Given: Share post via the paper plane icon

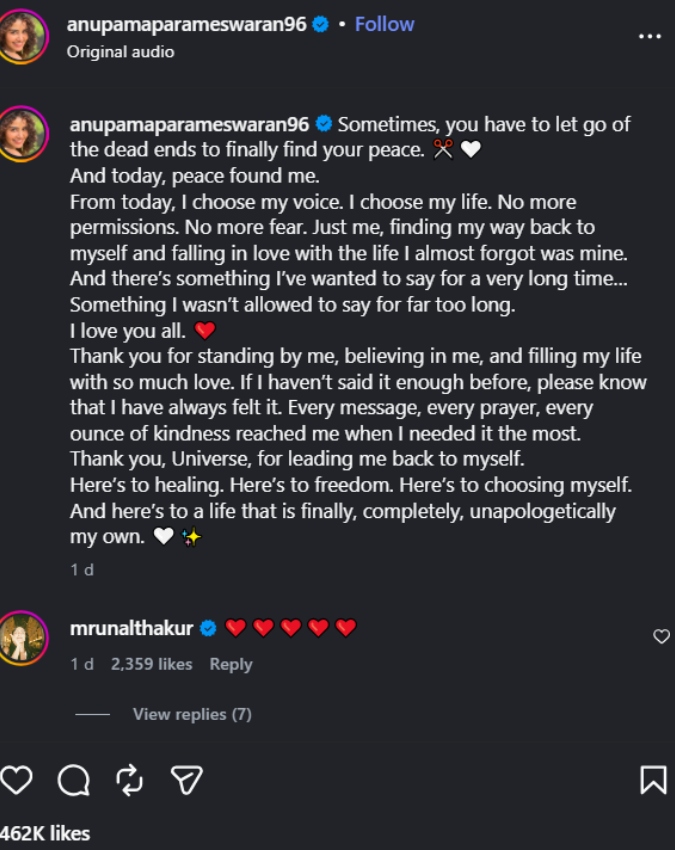Looking at the screenshot, I should coord(187,780).
